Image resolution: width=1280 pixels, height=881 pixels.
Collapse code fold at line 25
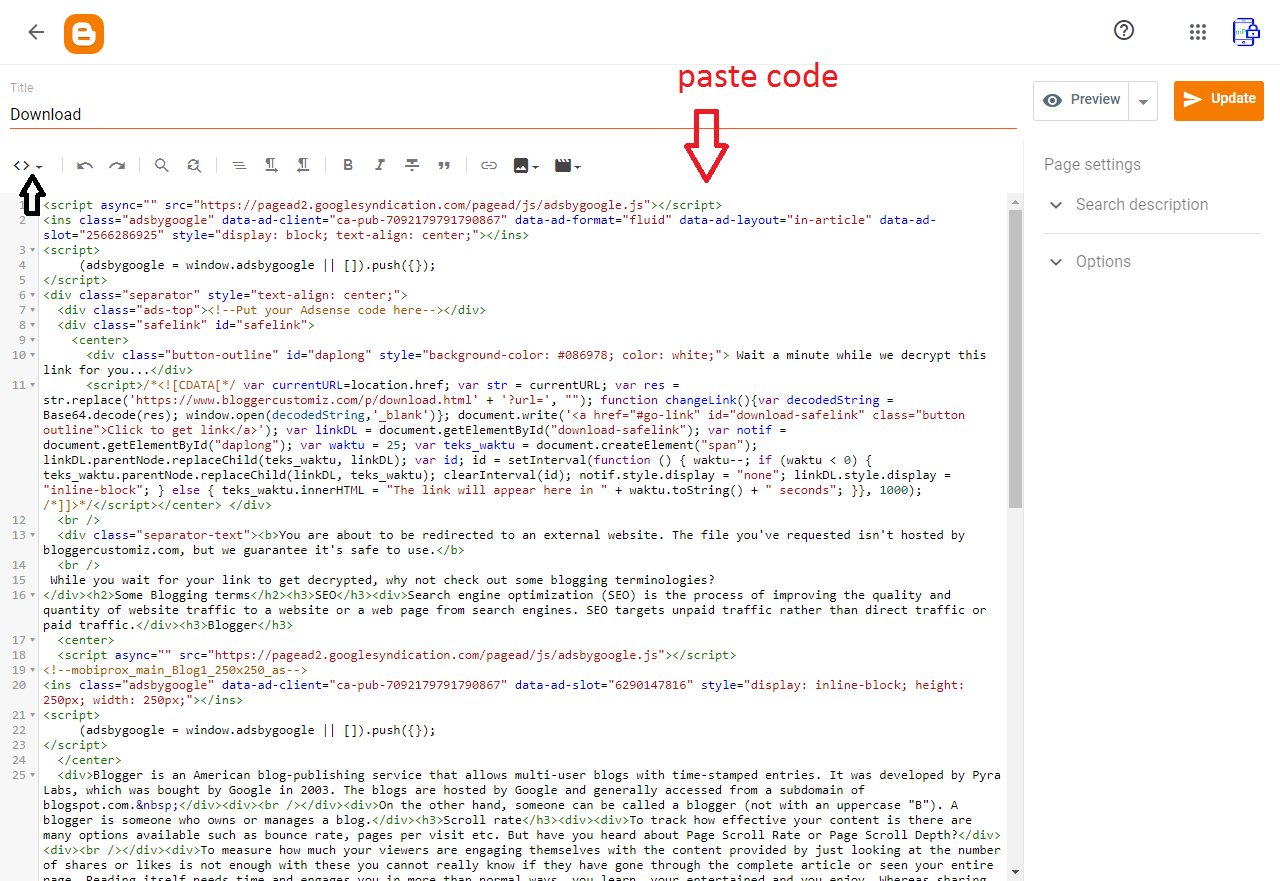click(x=35, y=775)
